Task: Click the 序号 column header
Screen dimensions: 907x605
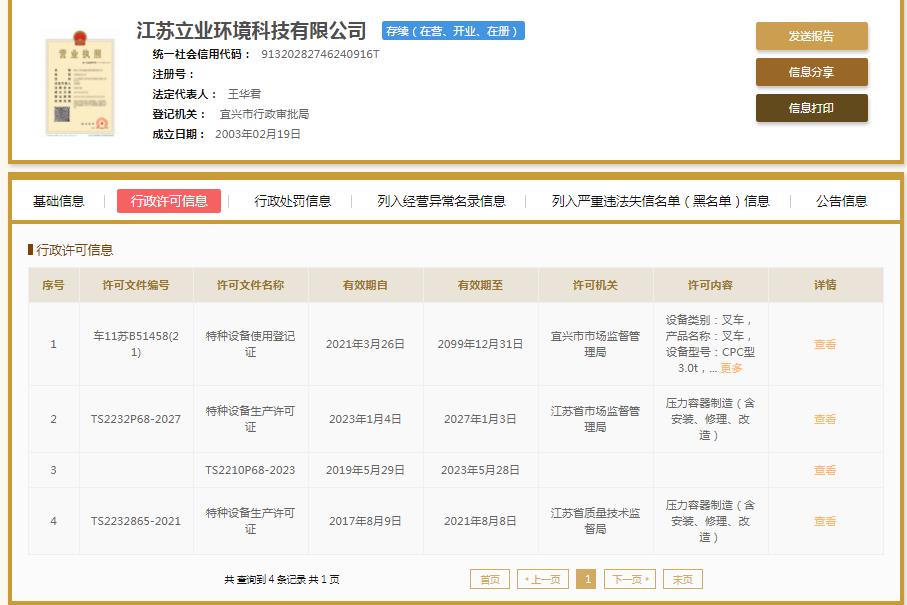Action: (x=53, y=285)
